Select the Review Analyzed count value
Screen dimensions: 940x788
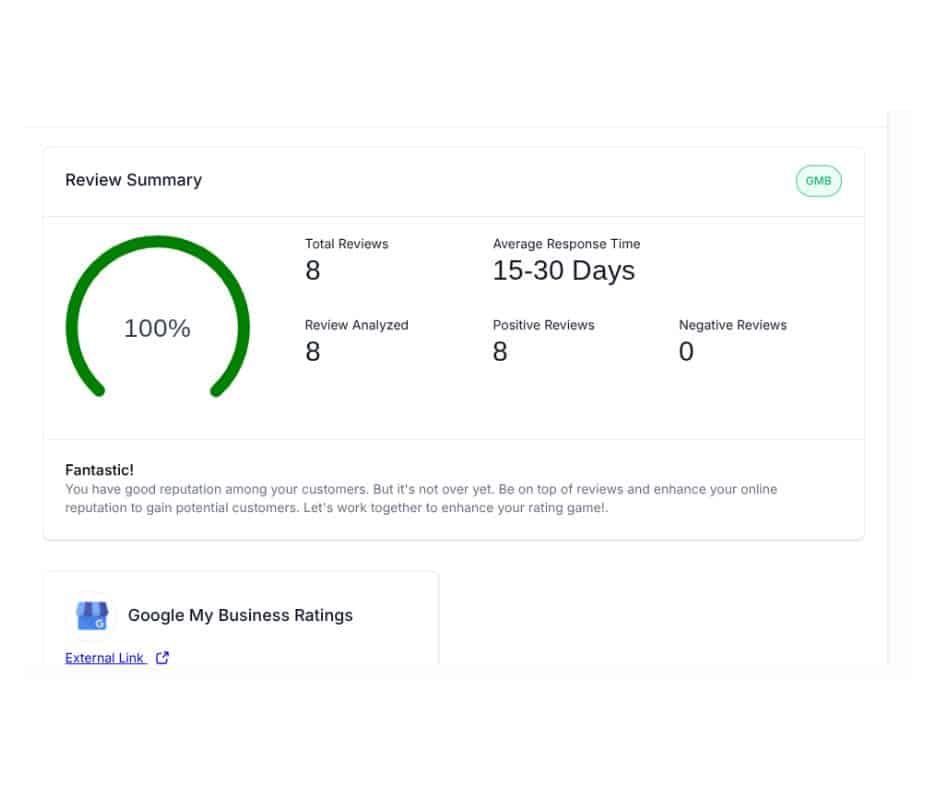coord(313,352)
